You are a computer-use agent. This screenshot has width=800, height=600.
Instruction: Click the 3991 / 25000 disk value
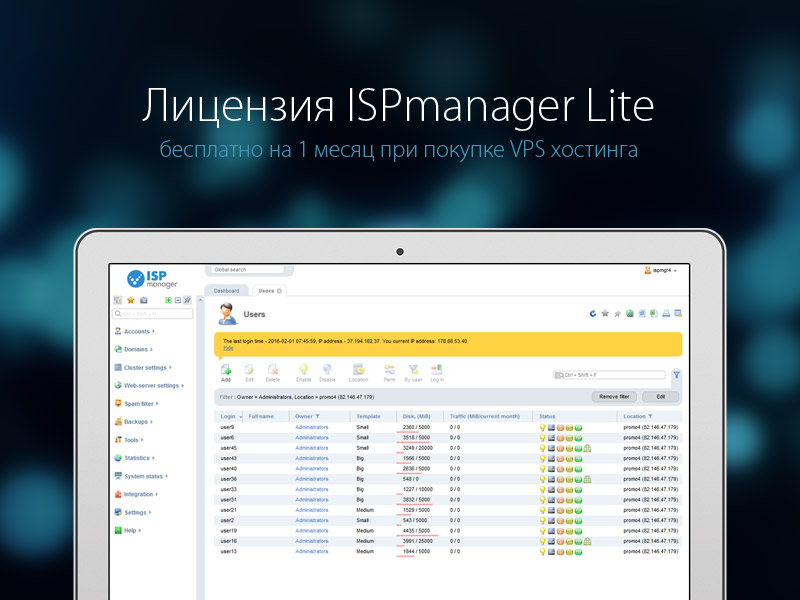(x=418, y=541)
